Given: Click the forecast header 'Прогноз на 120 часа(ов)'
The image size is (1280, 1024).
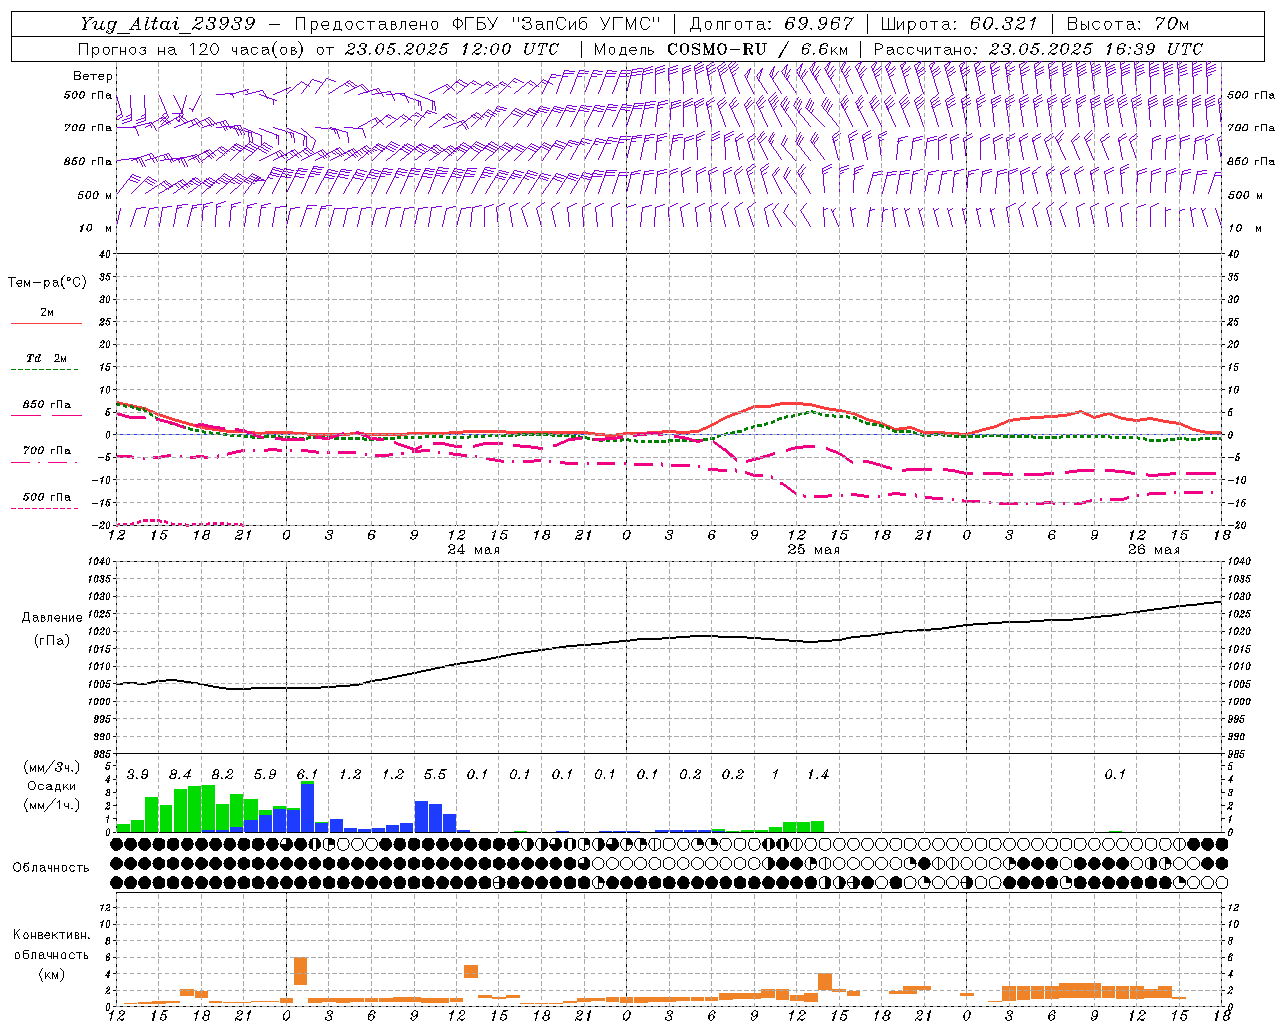Looking at the screenshot, I should (192, 49).
